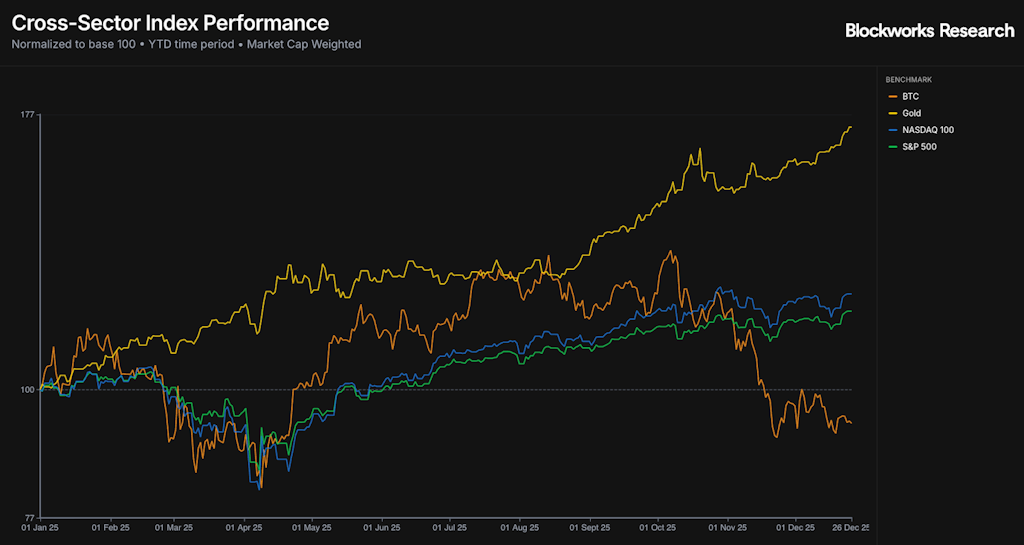The height and width of the screenshot is (545, 1024).
Task: Click the green S&P 500 legend marker
Action: [892, 147]
